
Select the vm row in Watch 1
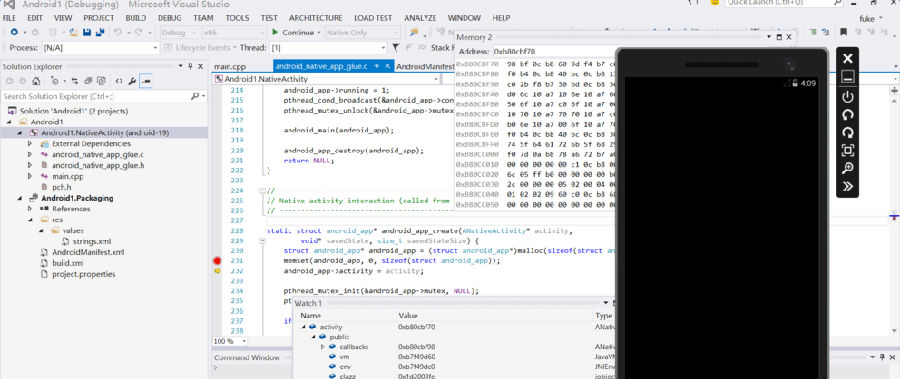coord(453,356)
